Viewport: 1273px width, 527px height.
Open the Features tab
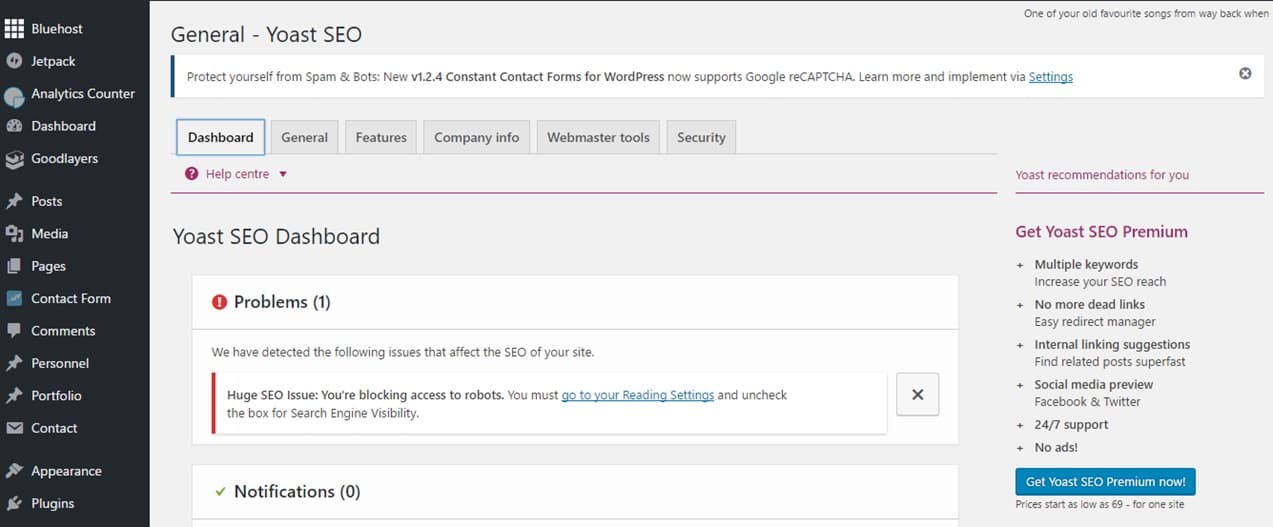381,137
